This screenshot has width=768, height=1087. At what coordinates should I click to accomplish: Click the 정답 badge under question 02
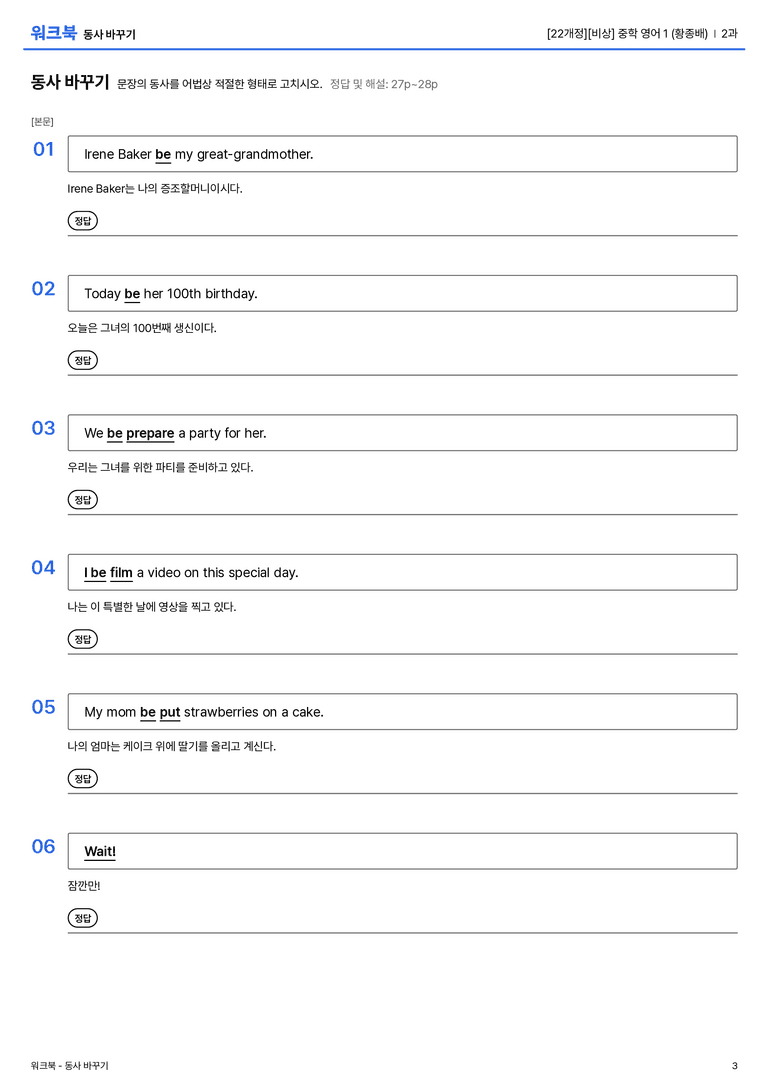[82, 360]
